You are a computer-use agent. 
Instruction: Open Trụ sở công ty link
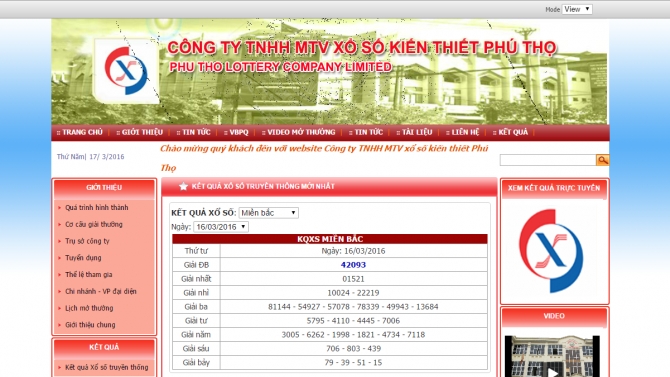click(87, 241)
